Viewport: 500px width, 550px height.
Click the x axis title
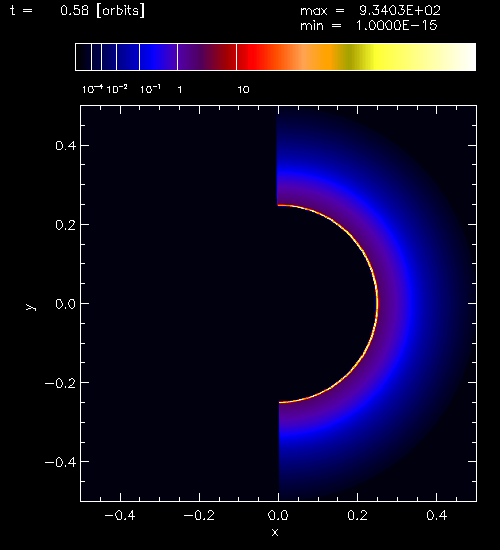coord(275,532)
